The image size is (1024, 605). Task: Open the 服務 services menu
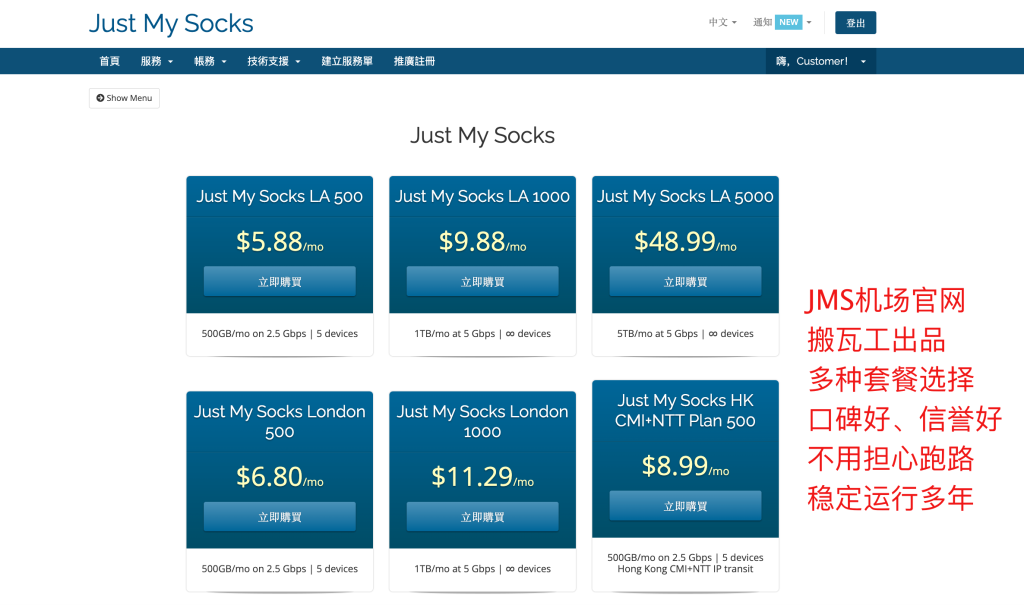(156, 61)
